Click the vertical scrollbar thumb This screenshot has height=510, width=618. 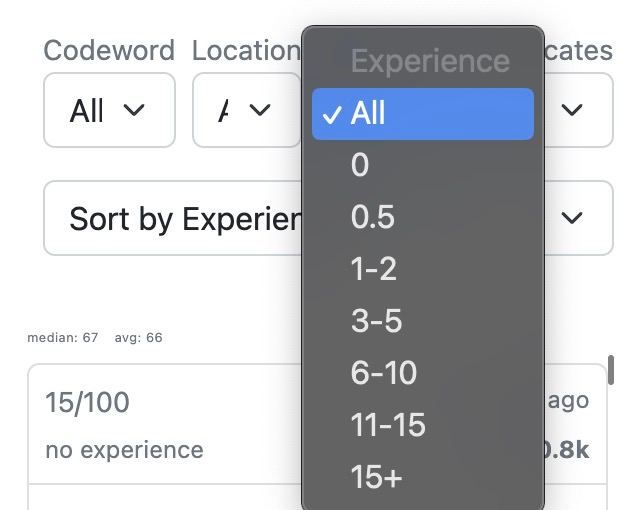coord(611,370)
